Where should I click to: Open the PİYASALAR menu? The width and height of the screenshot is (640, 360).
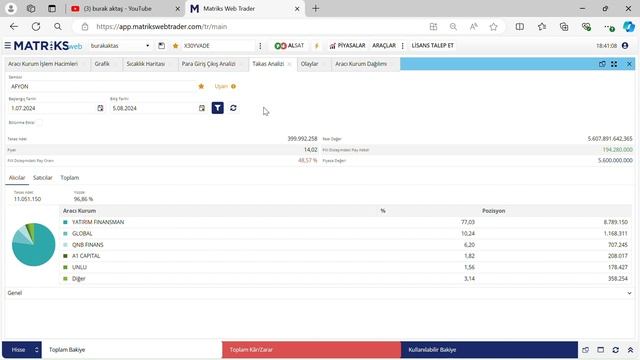pos(347,46)
